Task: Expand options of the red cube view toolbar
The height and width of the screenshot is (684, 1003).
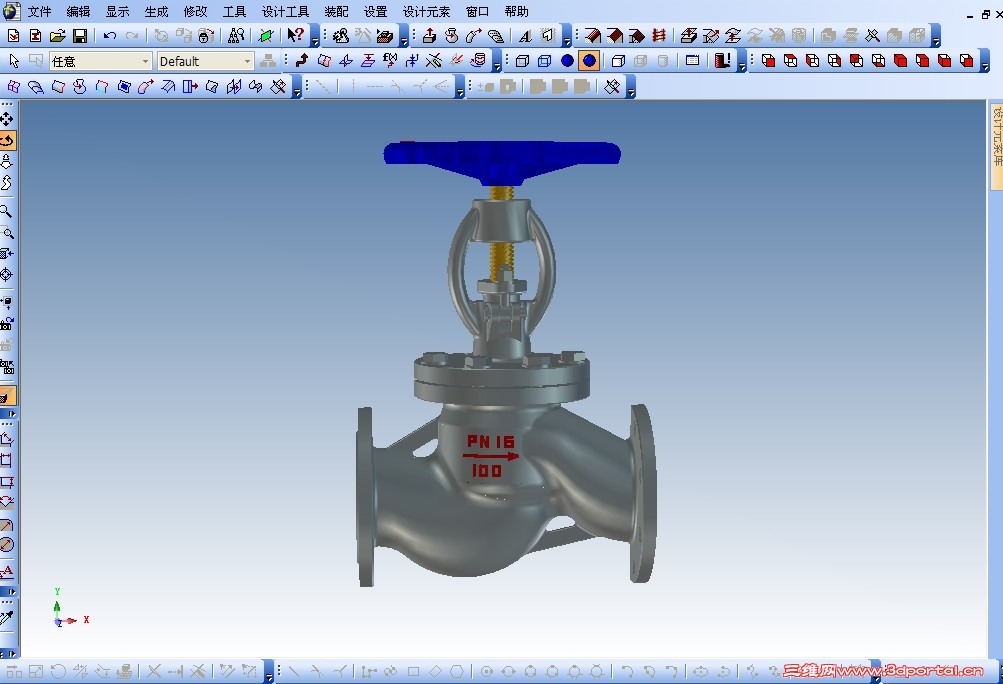Action: pyautogui.click(x=984, y=63)
